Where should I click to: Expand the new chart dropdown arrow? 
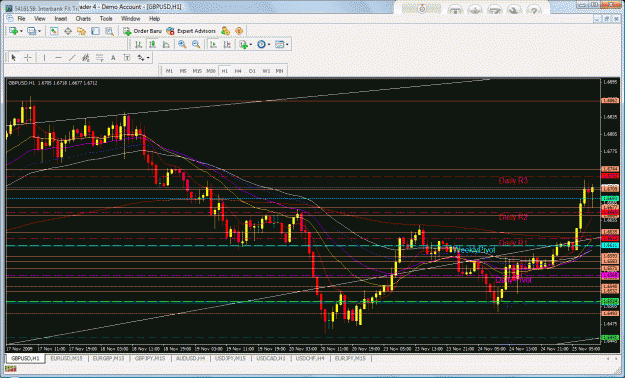pos(21,31)
